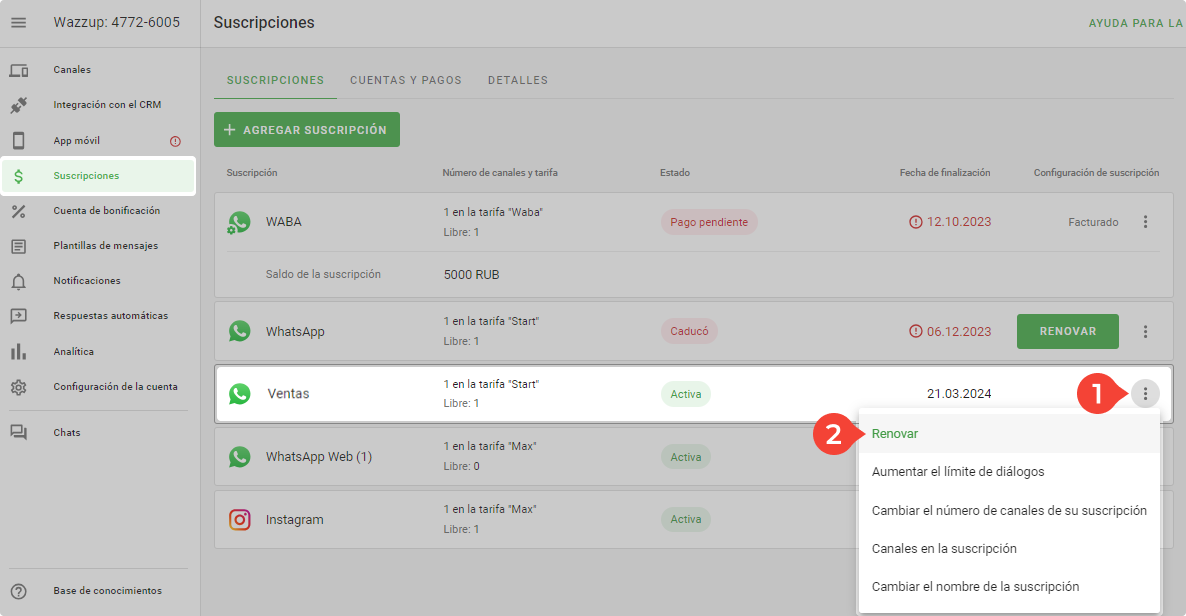The width and height of the screenshot is (1186, 616).
Task: Choose Aumentar el límite de diálogos
Action: click(x=957, y=472)
